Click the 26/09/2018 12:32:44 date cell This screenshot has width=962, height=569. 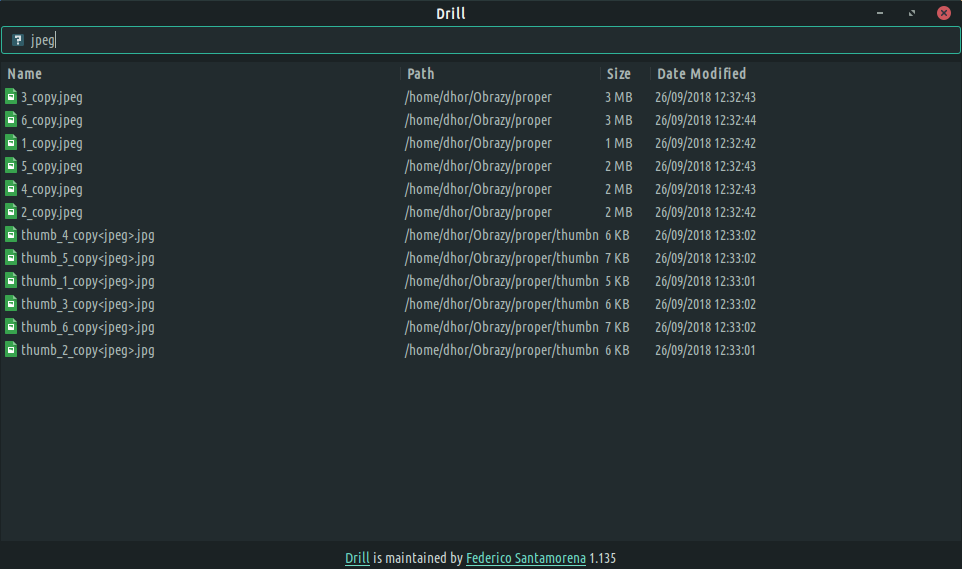coord(706,120)
